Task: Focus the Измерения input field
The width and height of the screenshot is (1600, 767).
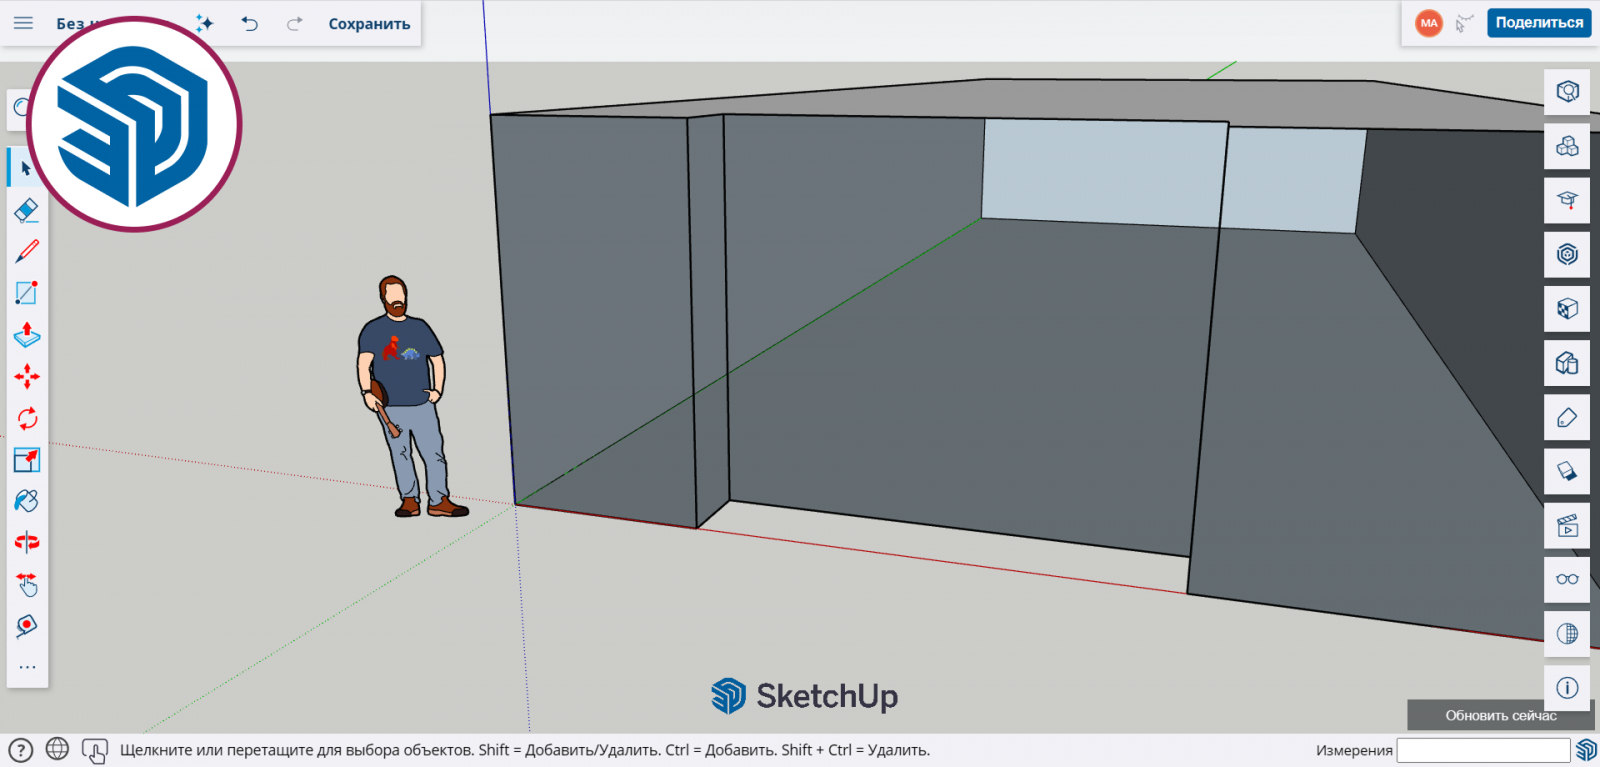Action: coord(1483,750)
